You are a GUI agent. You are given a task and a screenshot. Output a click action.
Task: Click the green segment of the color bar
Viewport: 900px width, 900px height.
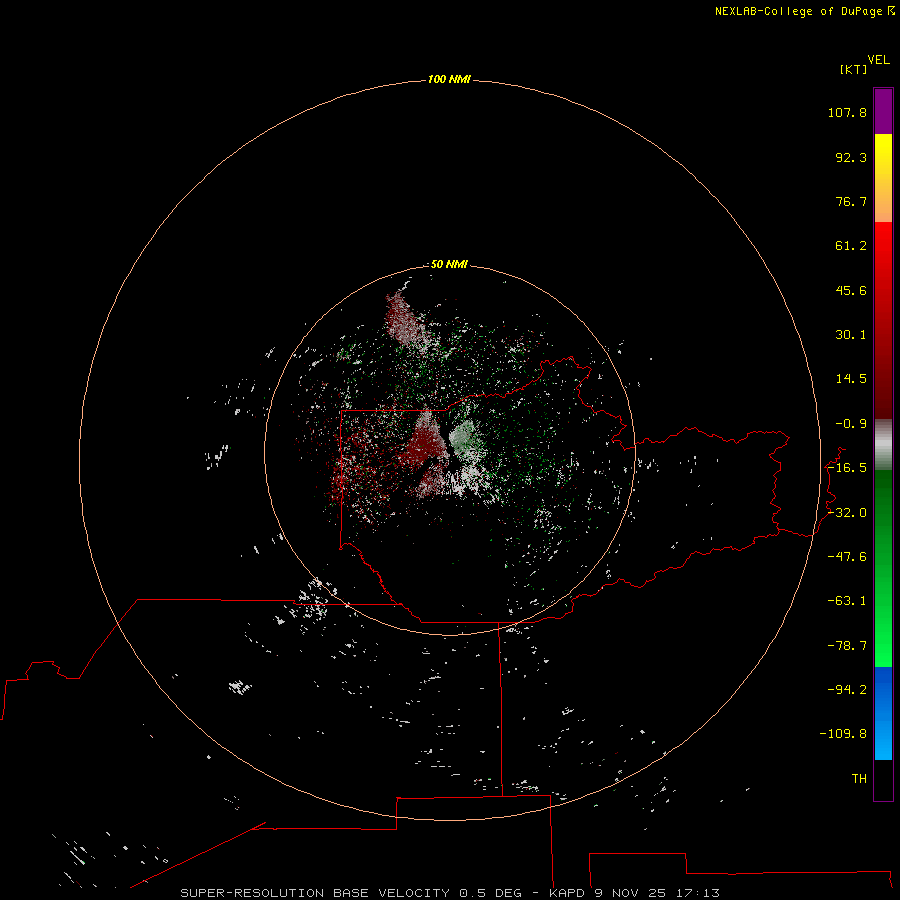883,568
